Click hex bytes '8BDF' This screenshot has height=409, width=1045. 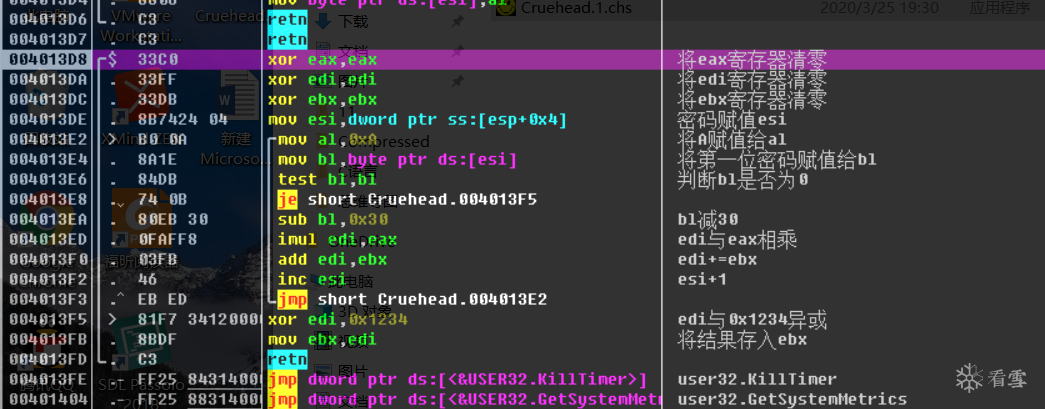(158, 339)
